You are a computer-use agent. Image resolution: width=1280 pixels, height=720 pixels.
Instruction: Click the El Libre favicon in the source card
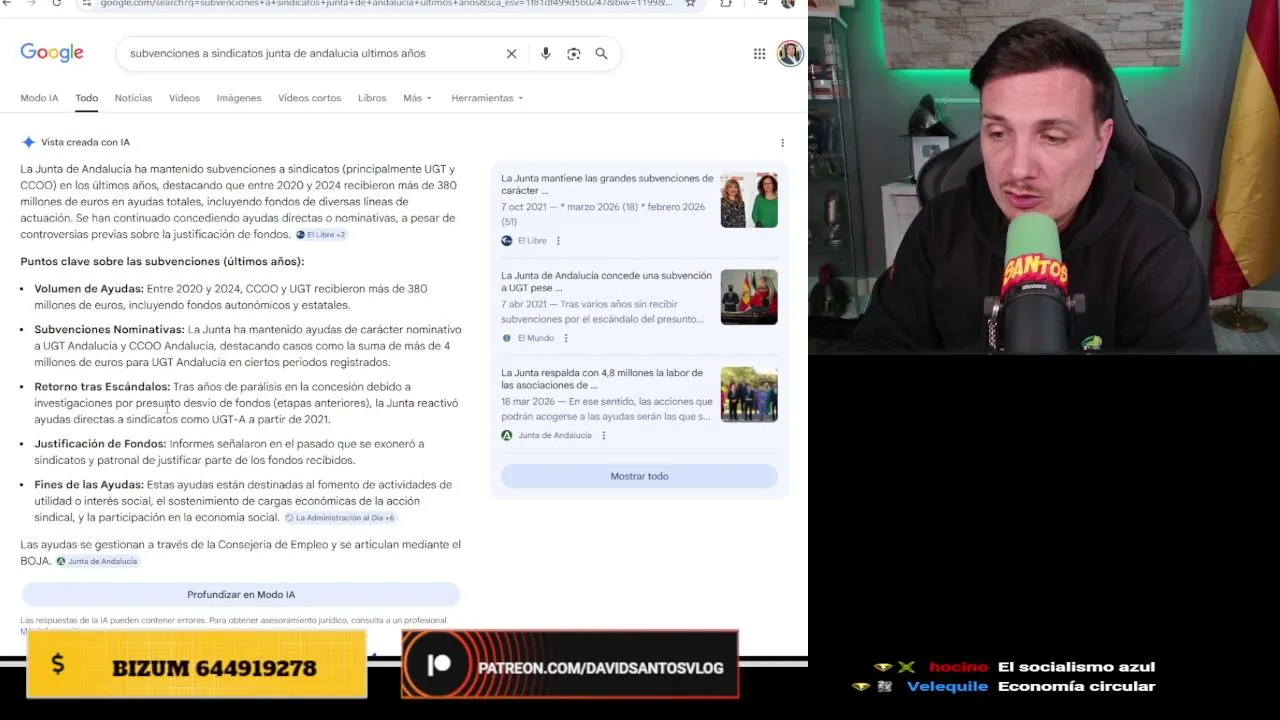507,241
